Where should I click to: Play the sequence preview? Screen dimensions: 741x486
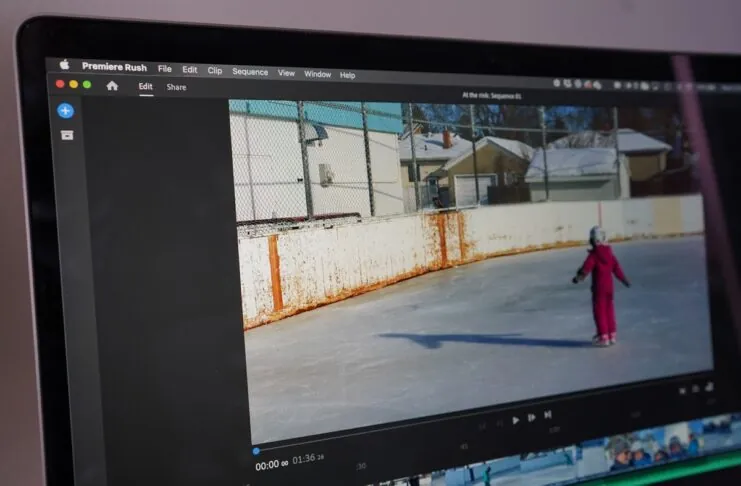click(x=516, y=419)
